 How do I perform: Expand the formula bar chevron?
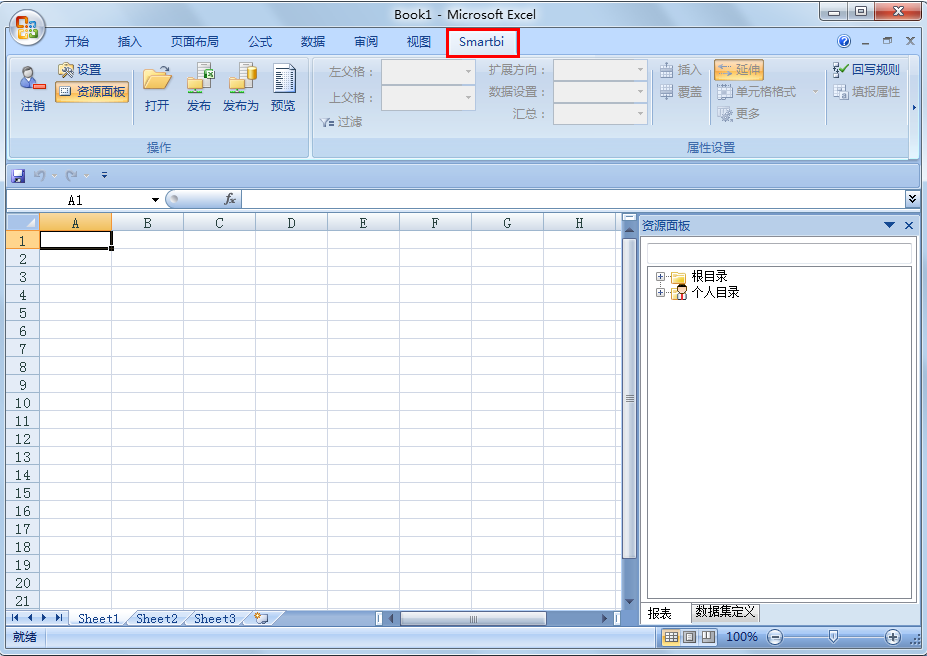pyautogui.click(x=912, y=199)
